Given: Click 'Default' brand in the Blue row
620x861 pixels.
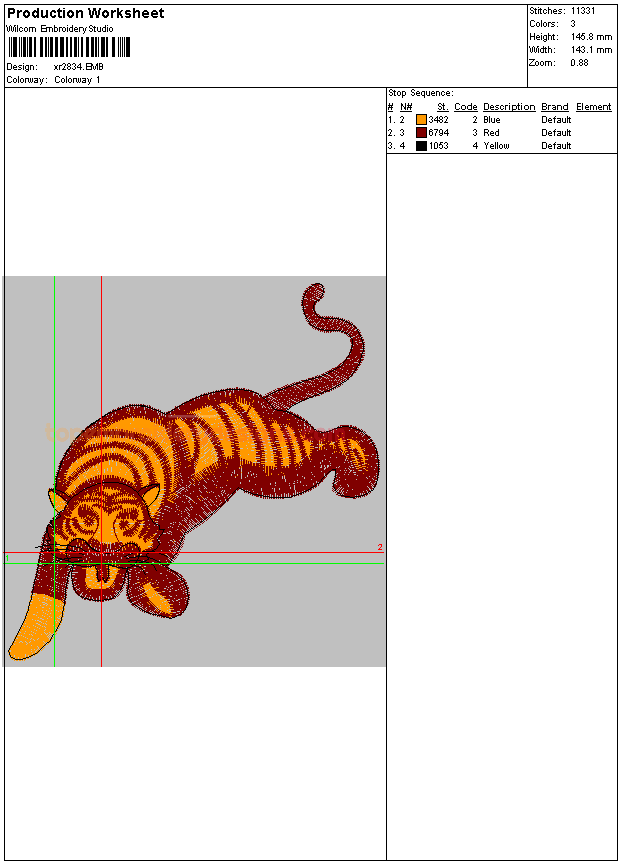Looking at the screenshot, I should [556, 120].
